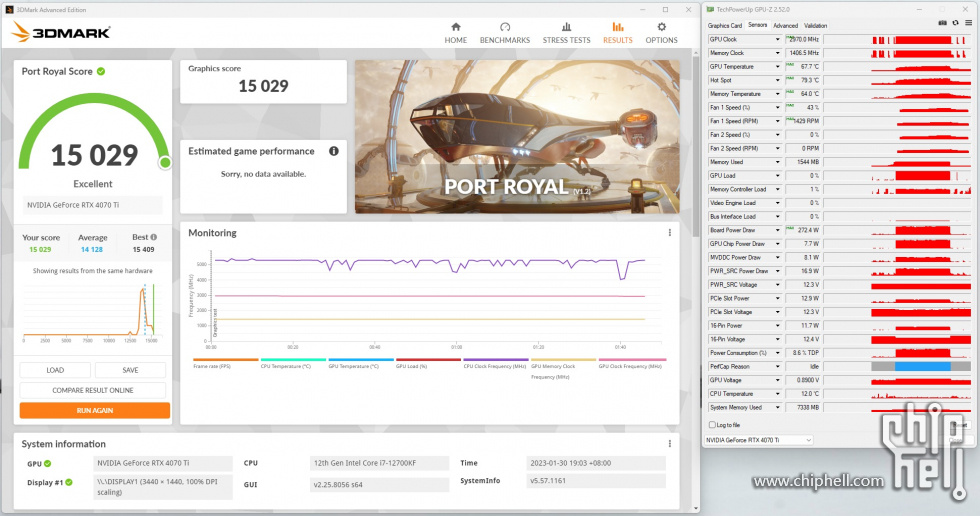Open the GPU Temperature sensor dropdown
The width and height of the screenshot is (980, 516).
coord(778,67)
